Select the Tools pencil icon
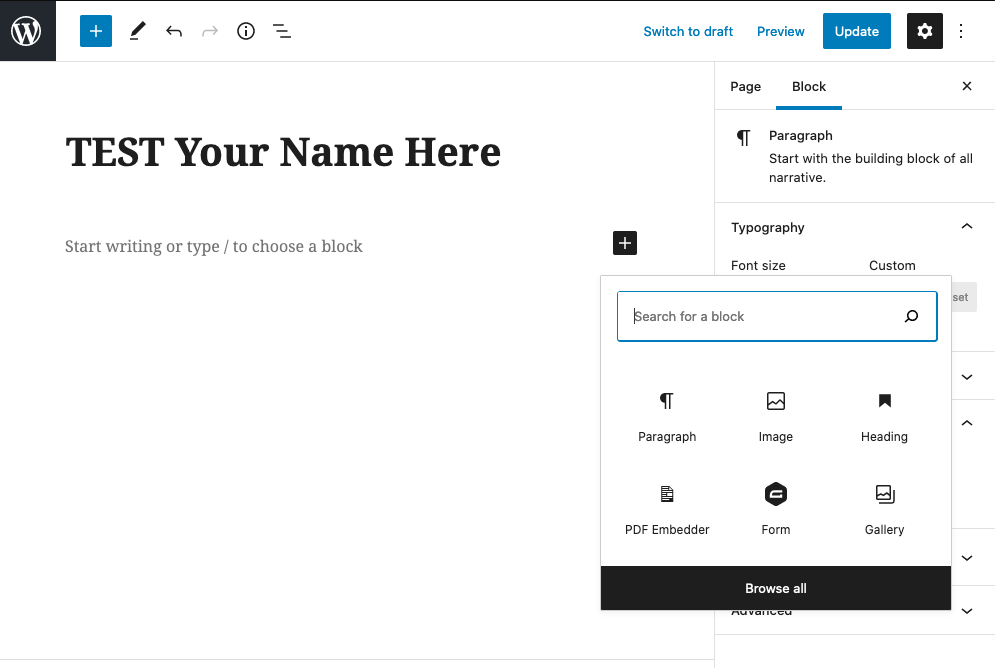 coord(138,31)
